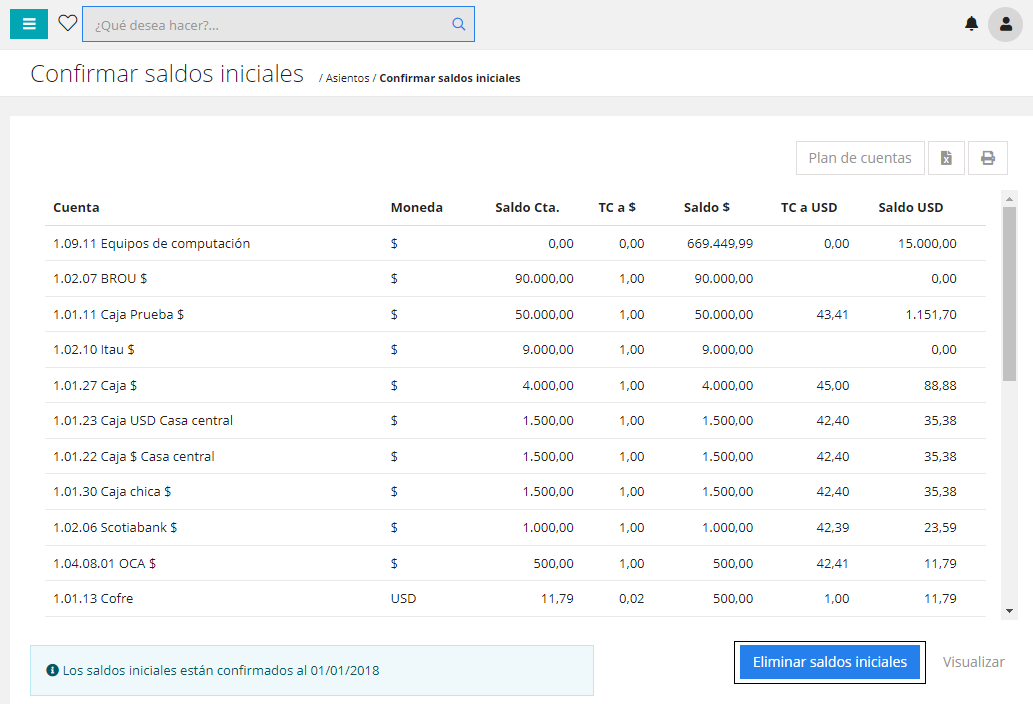Open notifications bell
This screenshot has width=1033, height=704.
[971, 24]
